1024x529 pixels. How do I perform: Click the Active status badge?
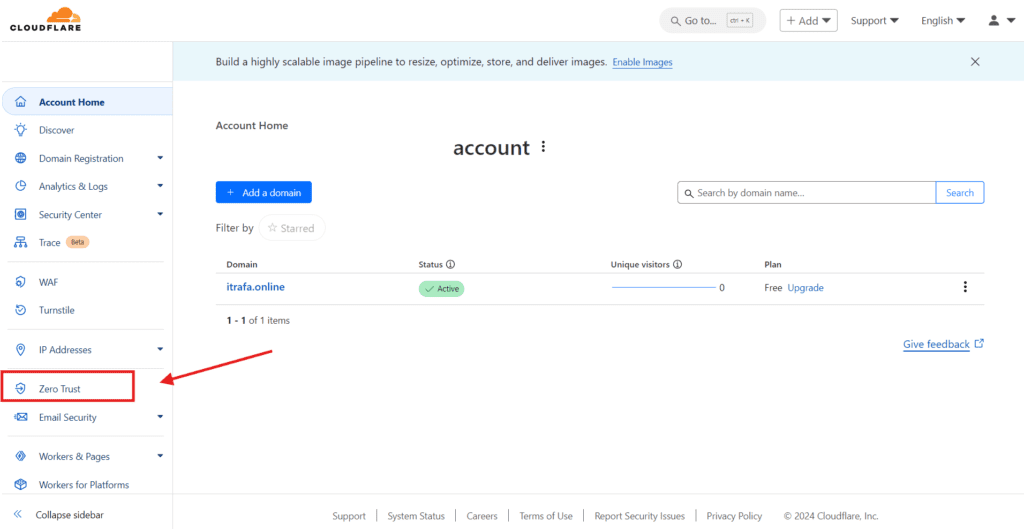(x=441, y=289)
